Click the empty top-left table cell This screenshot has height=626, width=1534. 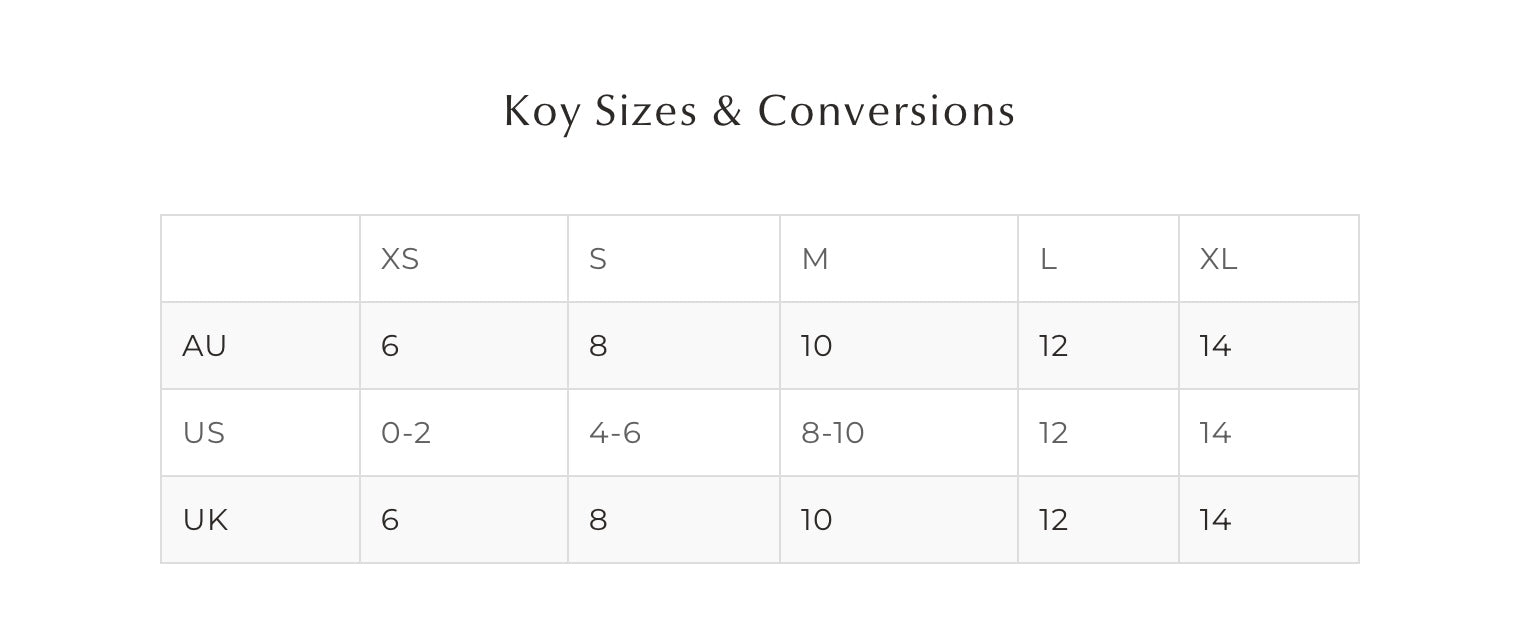click(260, 259)
